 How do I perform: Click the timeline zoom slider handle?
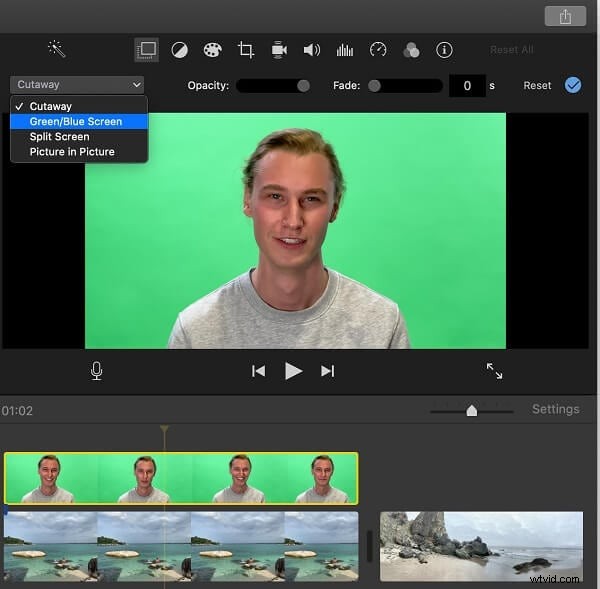(472, 411)
